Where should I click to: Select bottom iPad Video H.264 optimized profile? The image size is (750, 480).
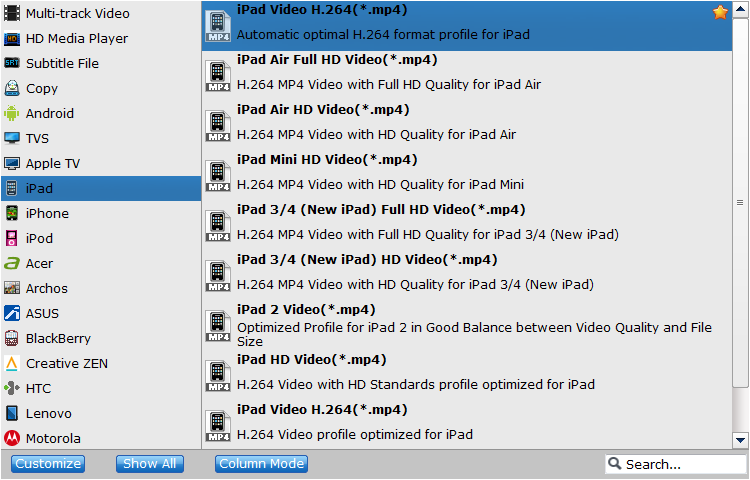(467, 425)
